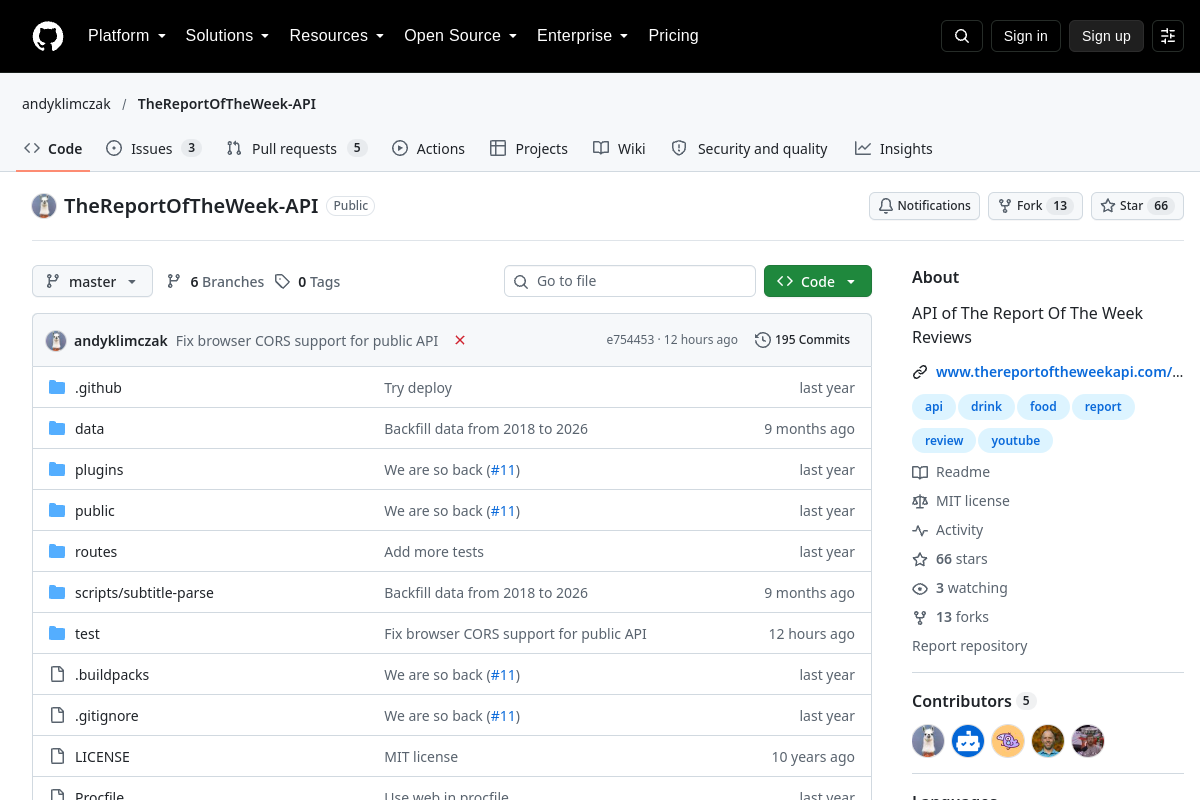1200x800 pixels.
Task: Click the Sign in button
Action: 1026,36
